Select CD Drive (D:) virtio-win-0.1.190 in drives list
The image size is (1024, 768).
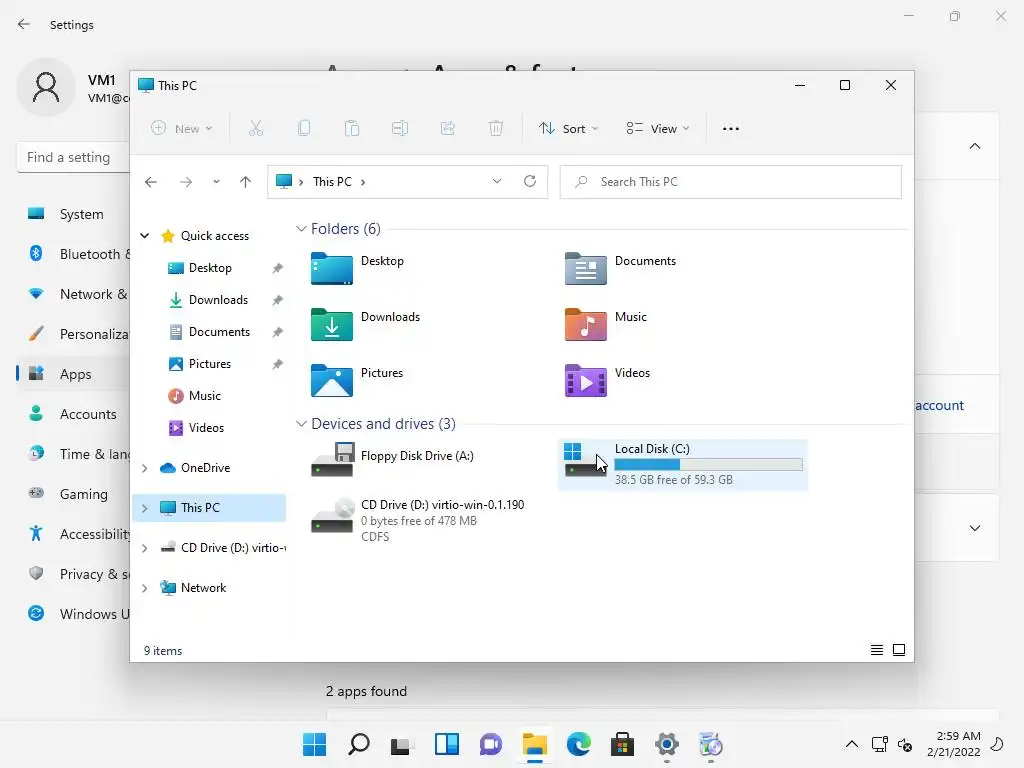point(417,520)
